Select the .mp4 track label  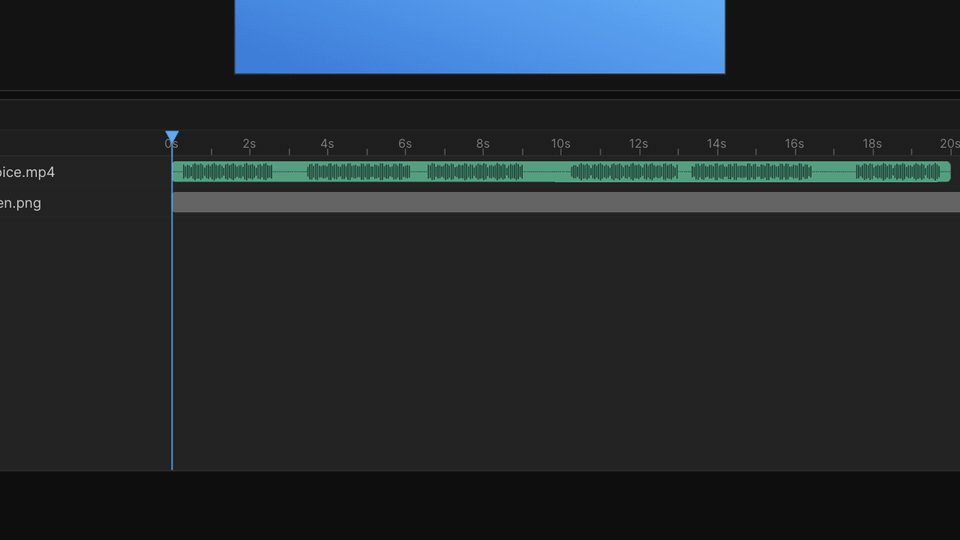click(x=27, y=172)
